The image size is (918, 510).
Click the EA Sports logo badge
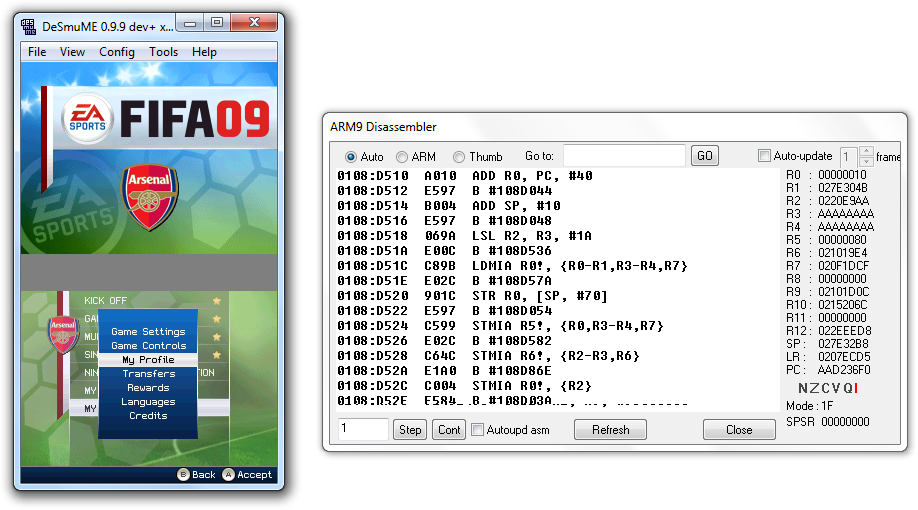tap(87, 118)
